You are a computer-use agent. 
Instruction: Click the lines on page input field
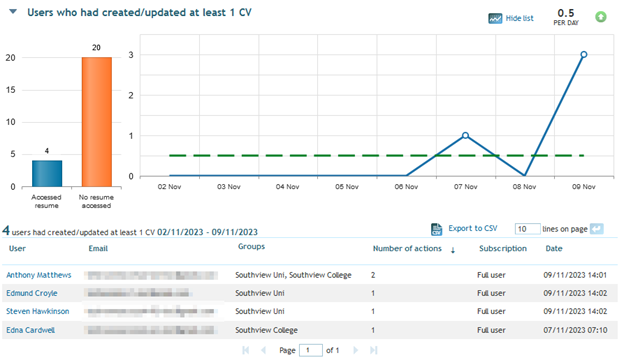[x=527, y=229]
